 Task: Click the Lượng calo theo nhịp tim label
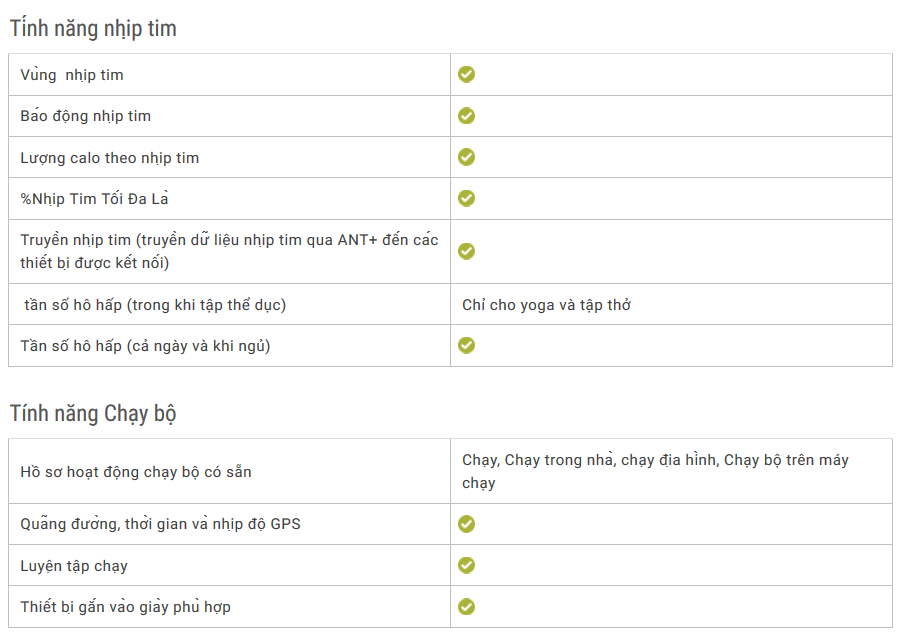click(109, 158)
